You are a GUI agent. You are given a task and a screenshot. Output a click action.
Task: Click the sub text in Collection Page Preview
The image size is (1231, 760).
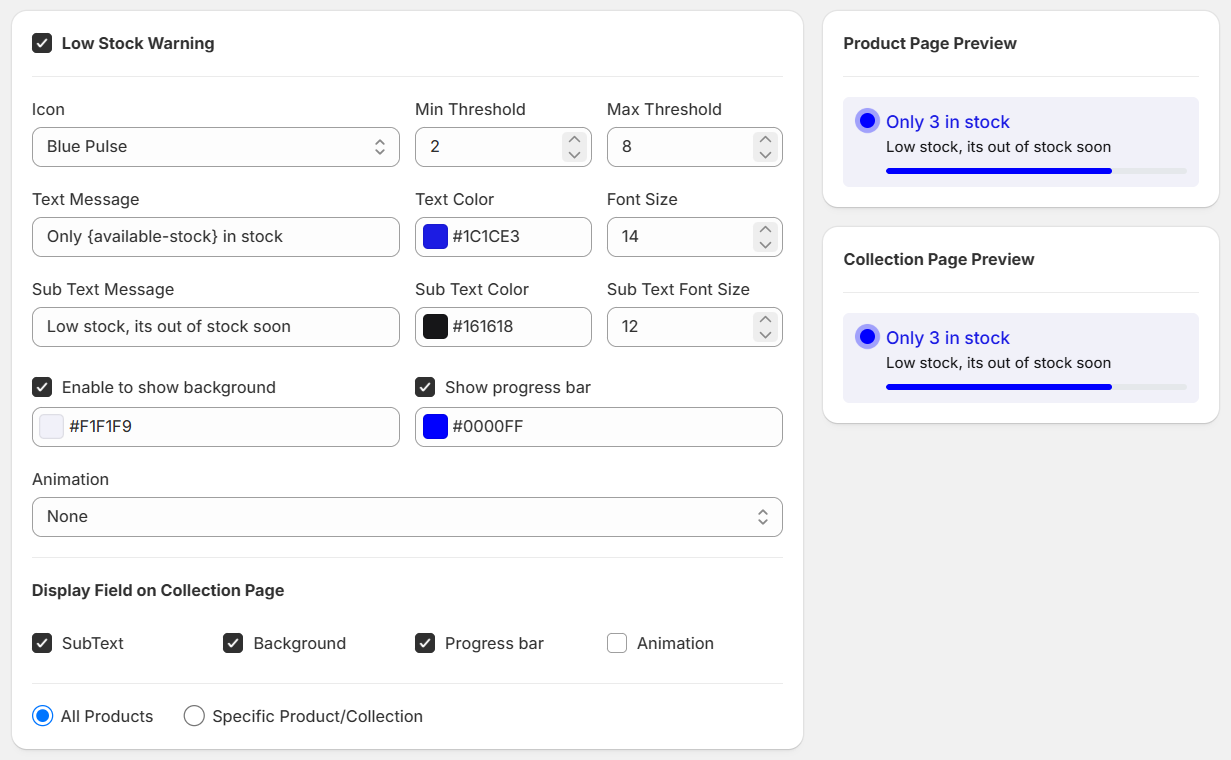[998, 363]
